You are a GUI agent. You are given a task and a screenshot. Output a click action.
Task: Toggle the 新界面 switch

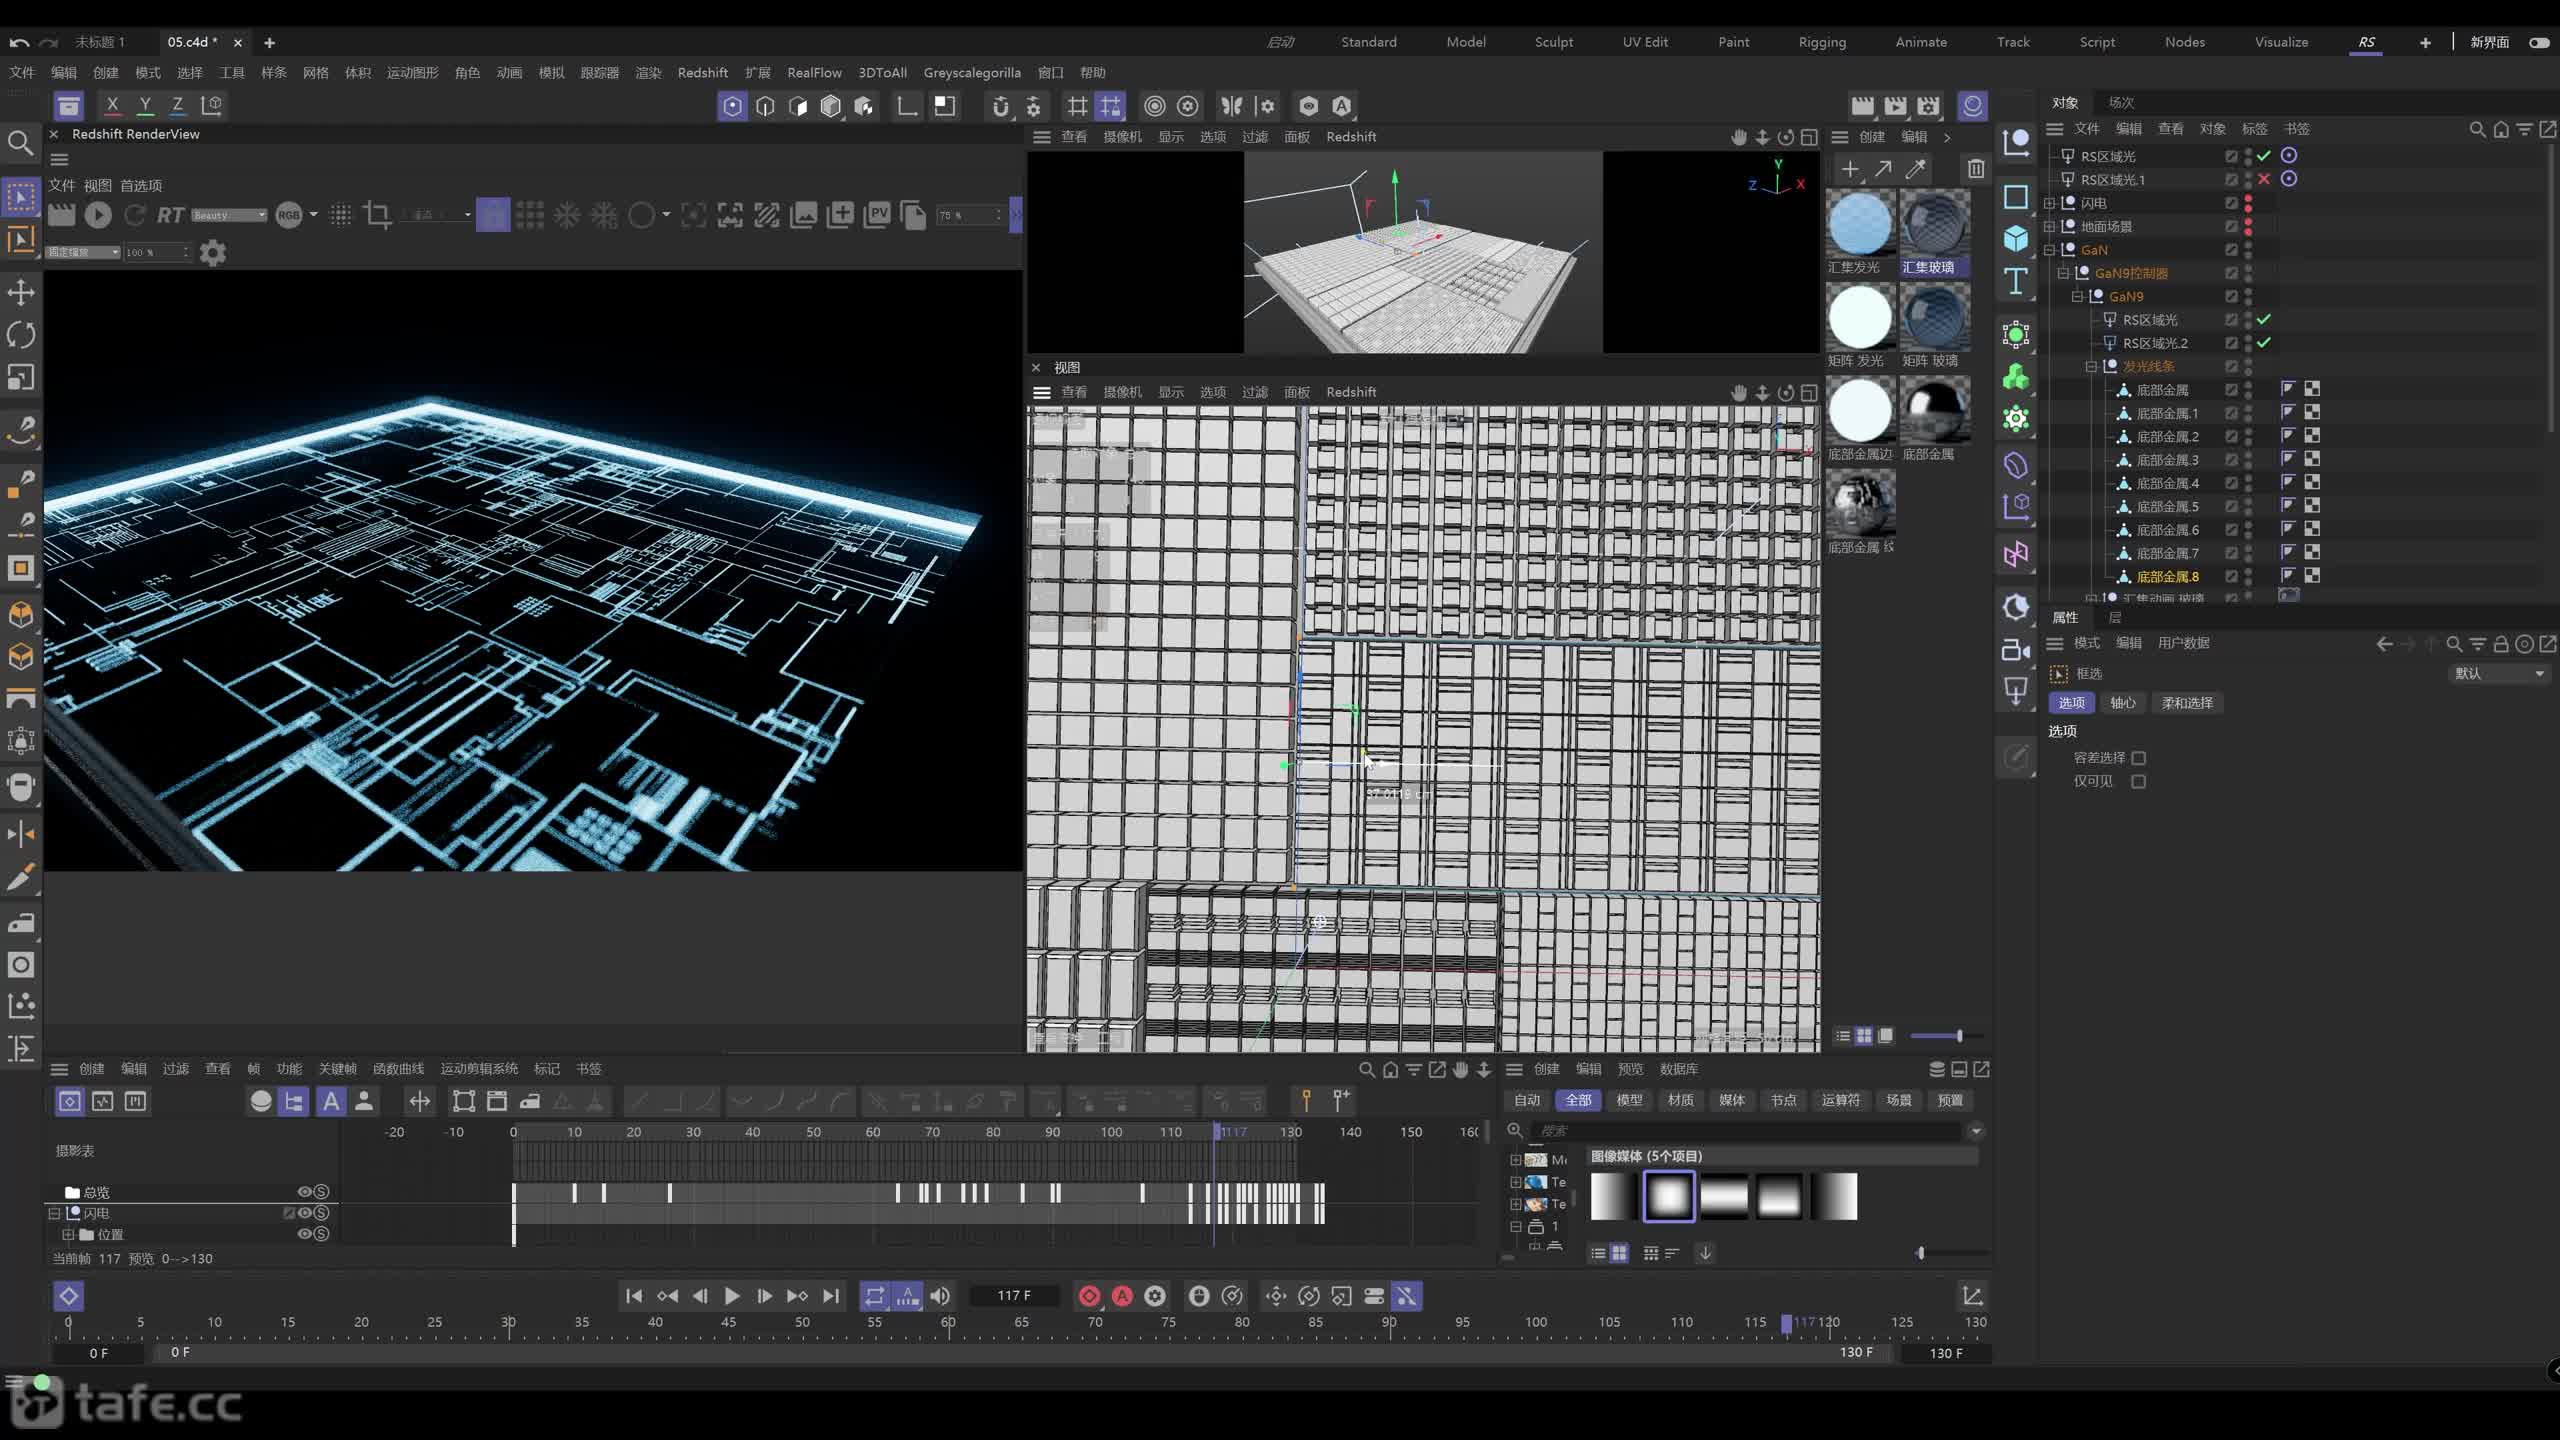pos(2539,42)
